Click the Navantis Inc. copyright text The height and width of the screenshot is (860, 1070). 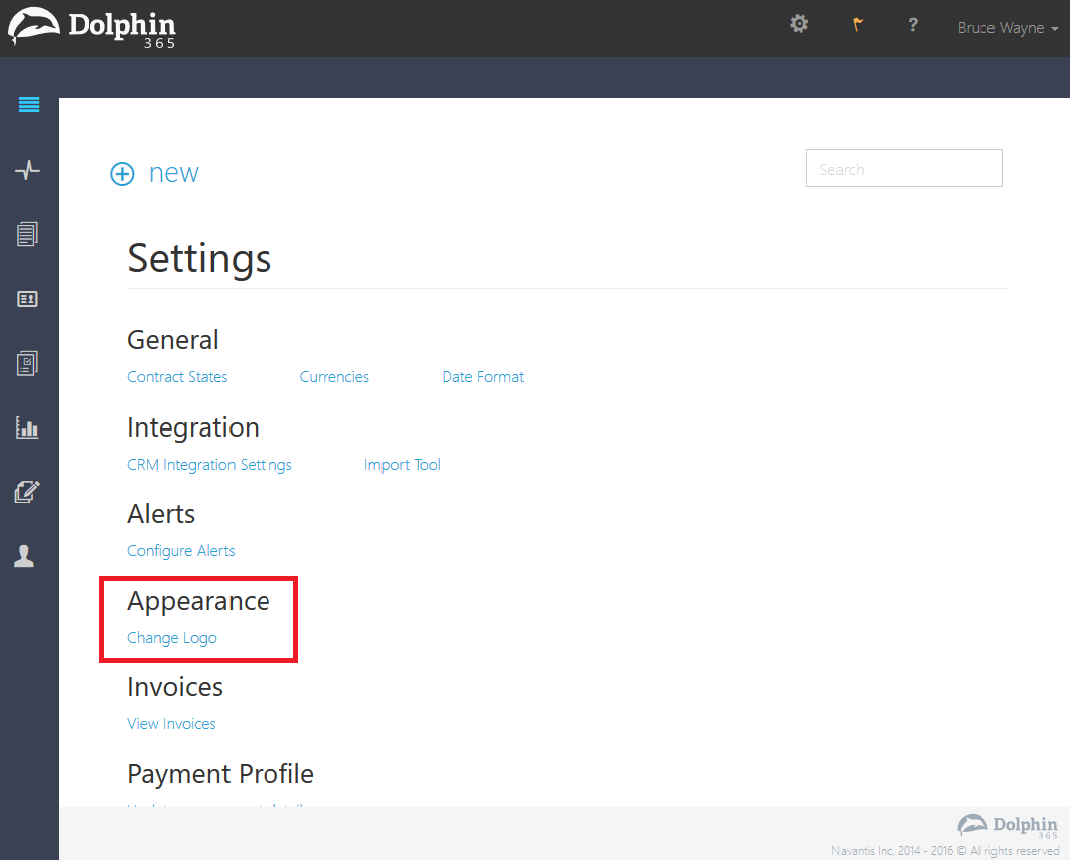[944, 850]
